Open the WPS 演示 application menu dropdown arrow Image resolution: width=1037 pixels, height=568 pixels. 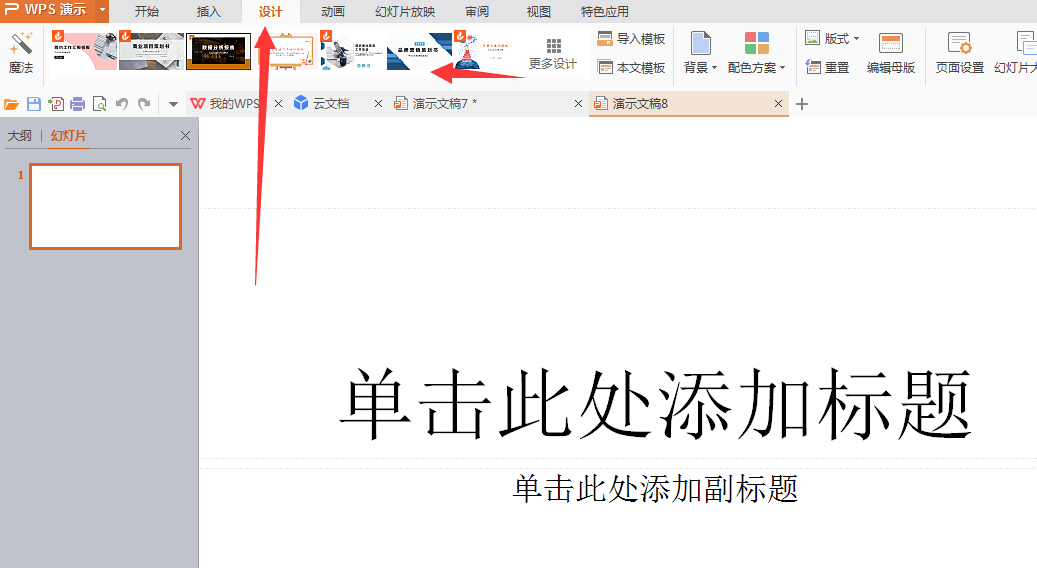click(x=103, y=10)
